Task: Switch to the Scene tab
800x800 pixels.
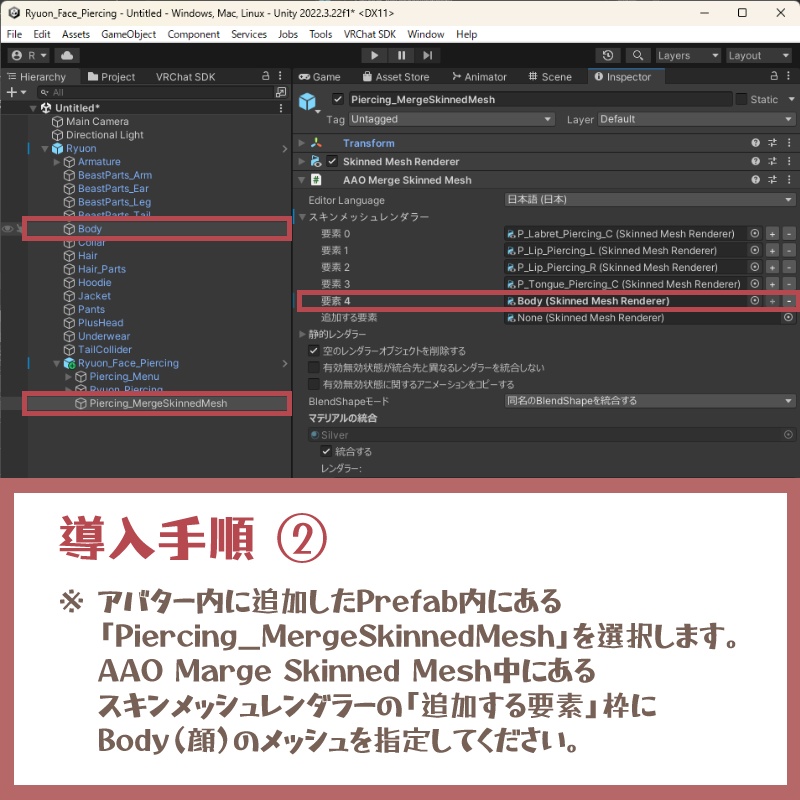Action: (550, 77)
